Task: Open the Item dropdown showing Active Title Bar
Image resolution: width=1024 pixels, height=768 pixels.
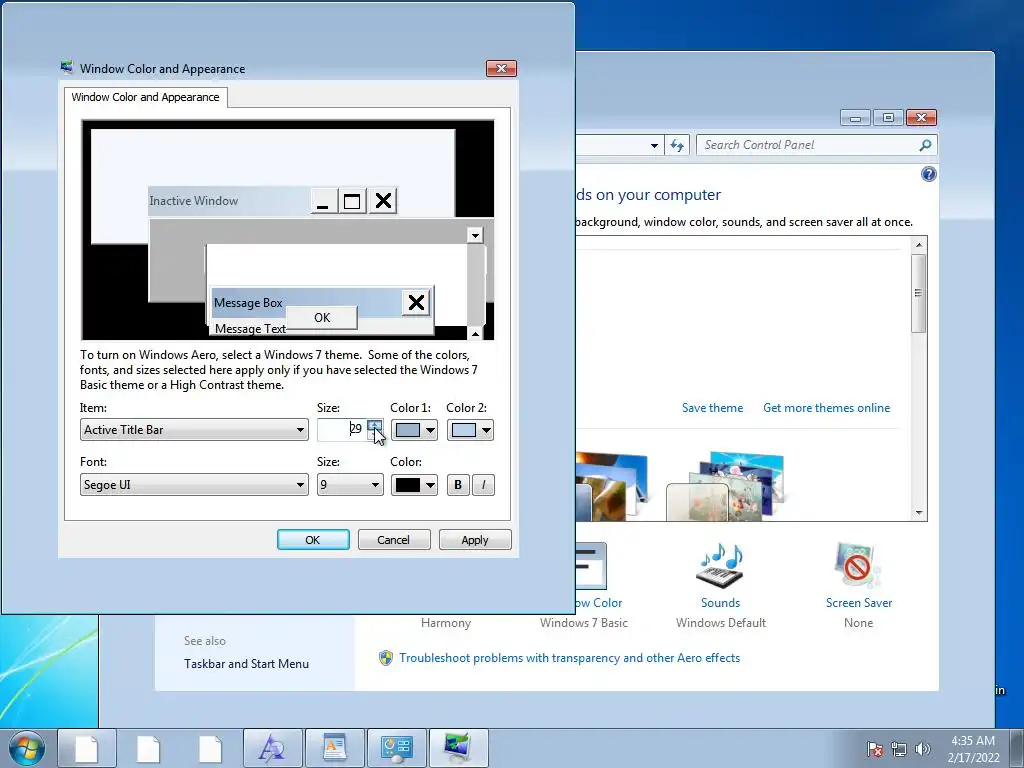Action: pos(194,430)
